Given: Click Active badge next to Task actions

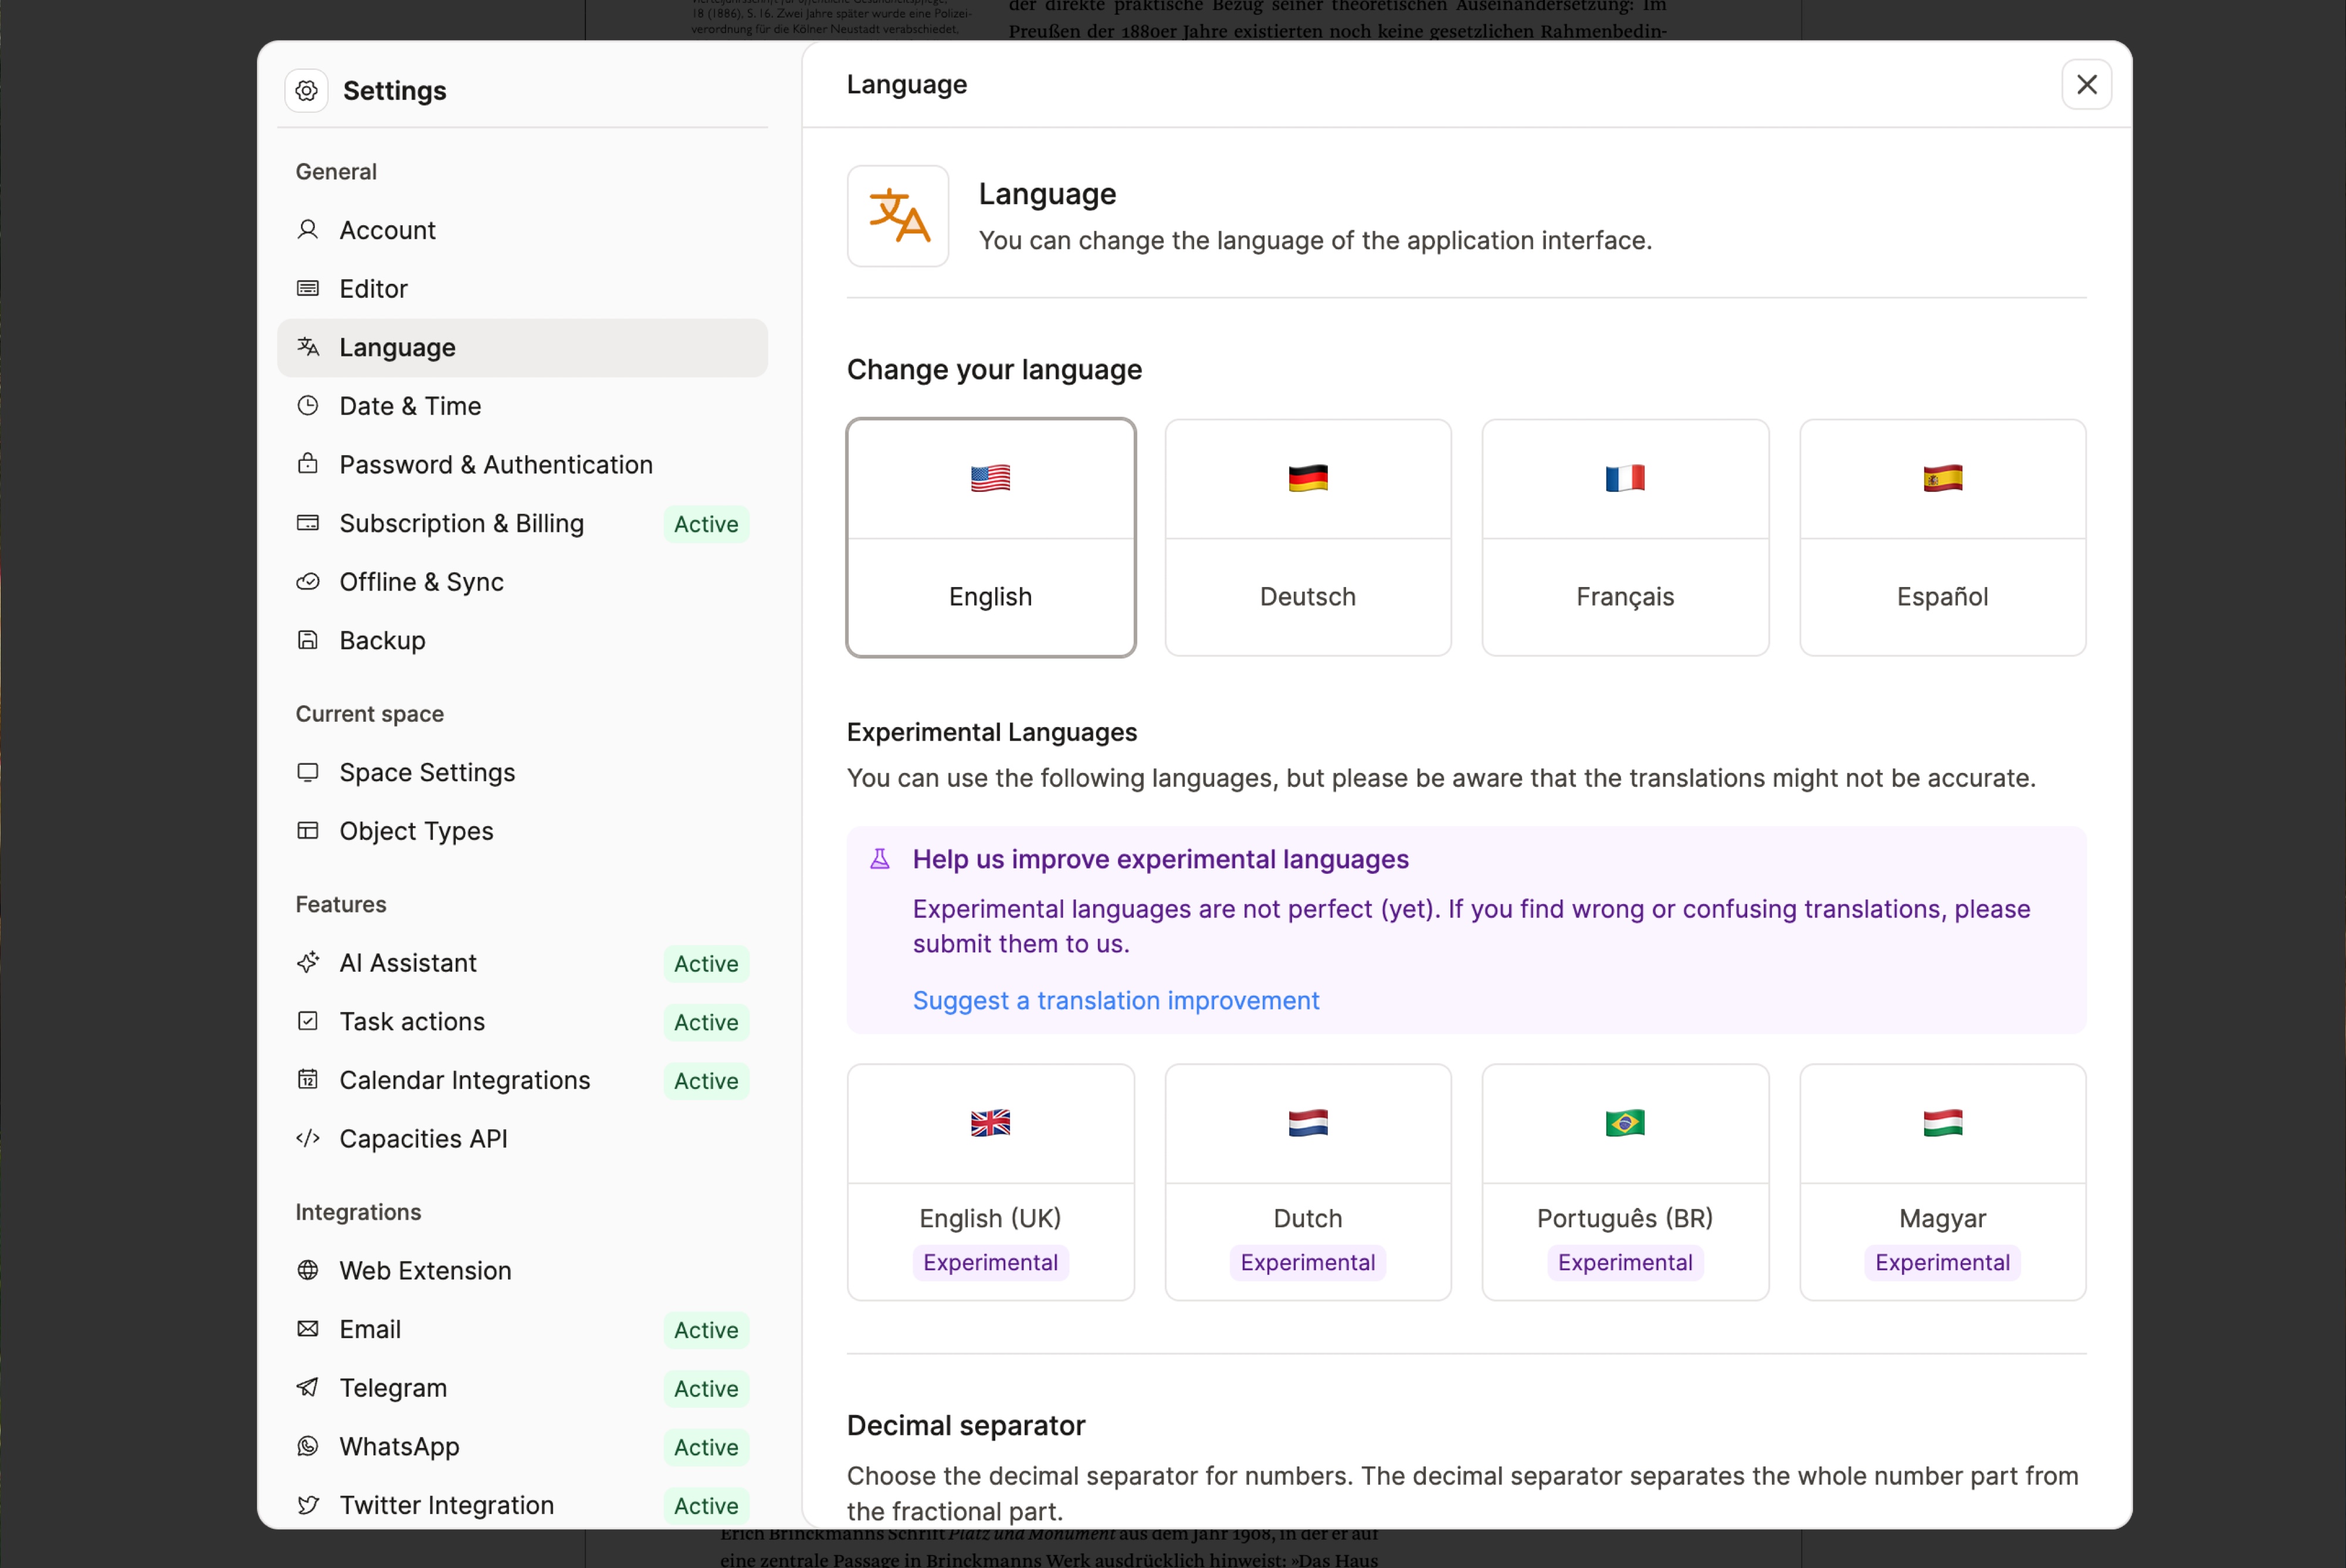Looking at the screenshot, I should [706, 1022].
